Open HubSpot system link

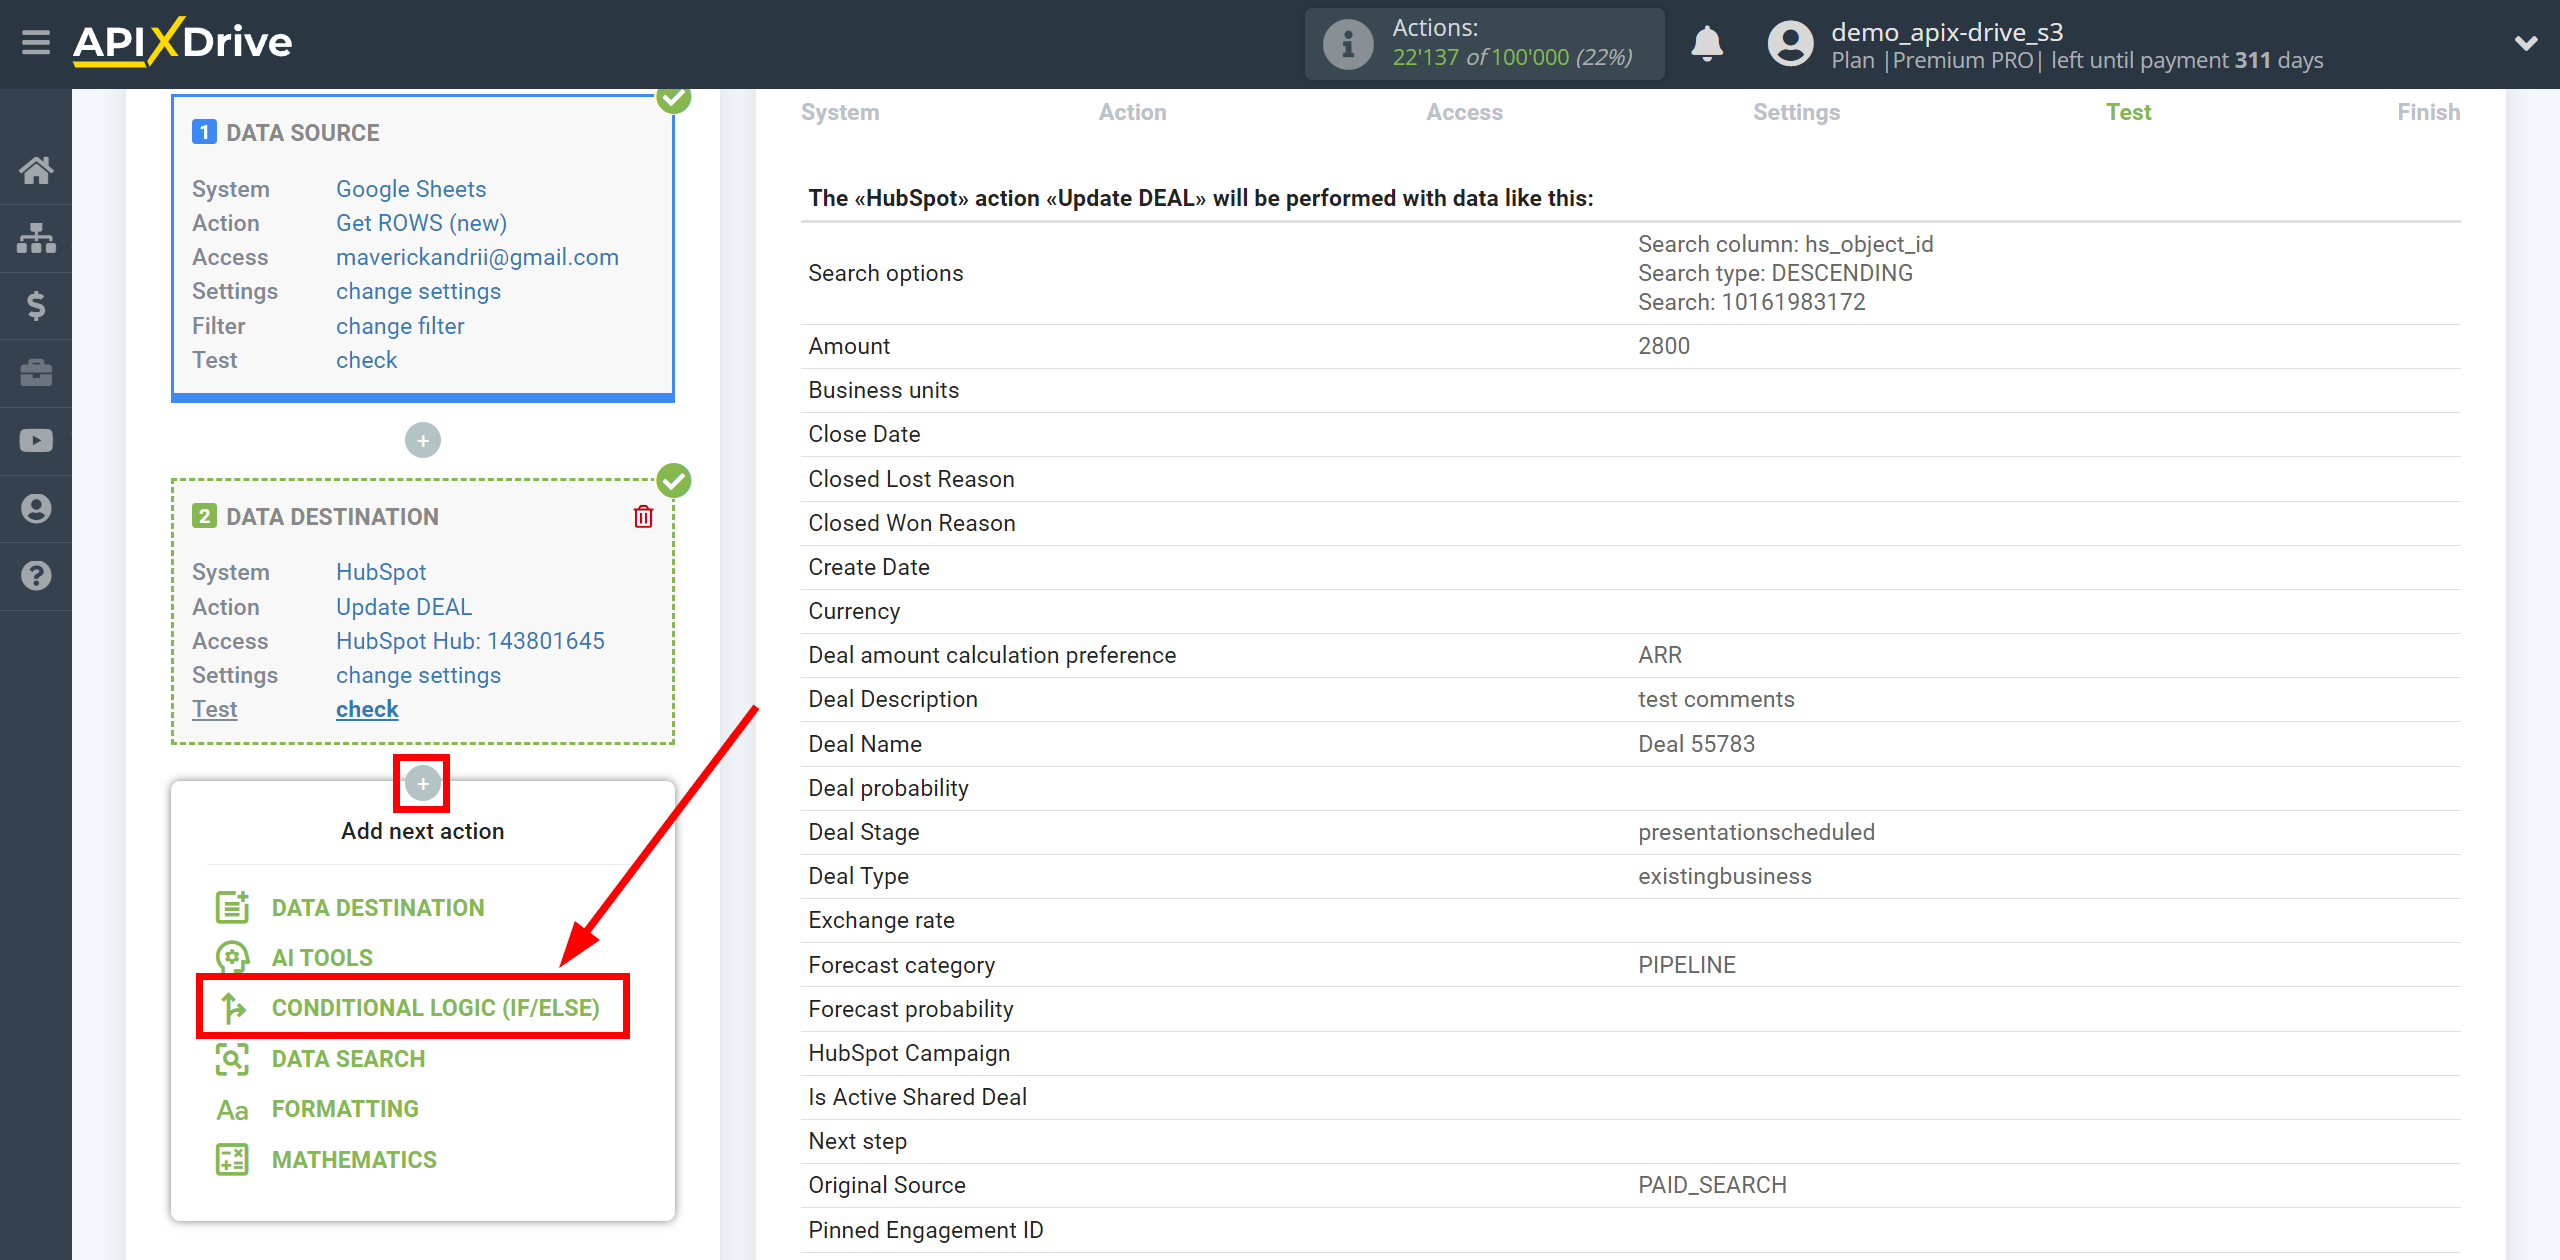click(381, 572)
